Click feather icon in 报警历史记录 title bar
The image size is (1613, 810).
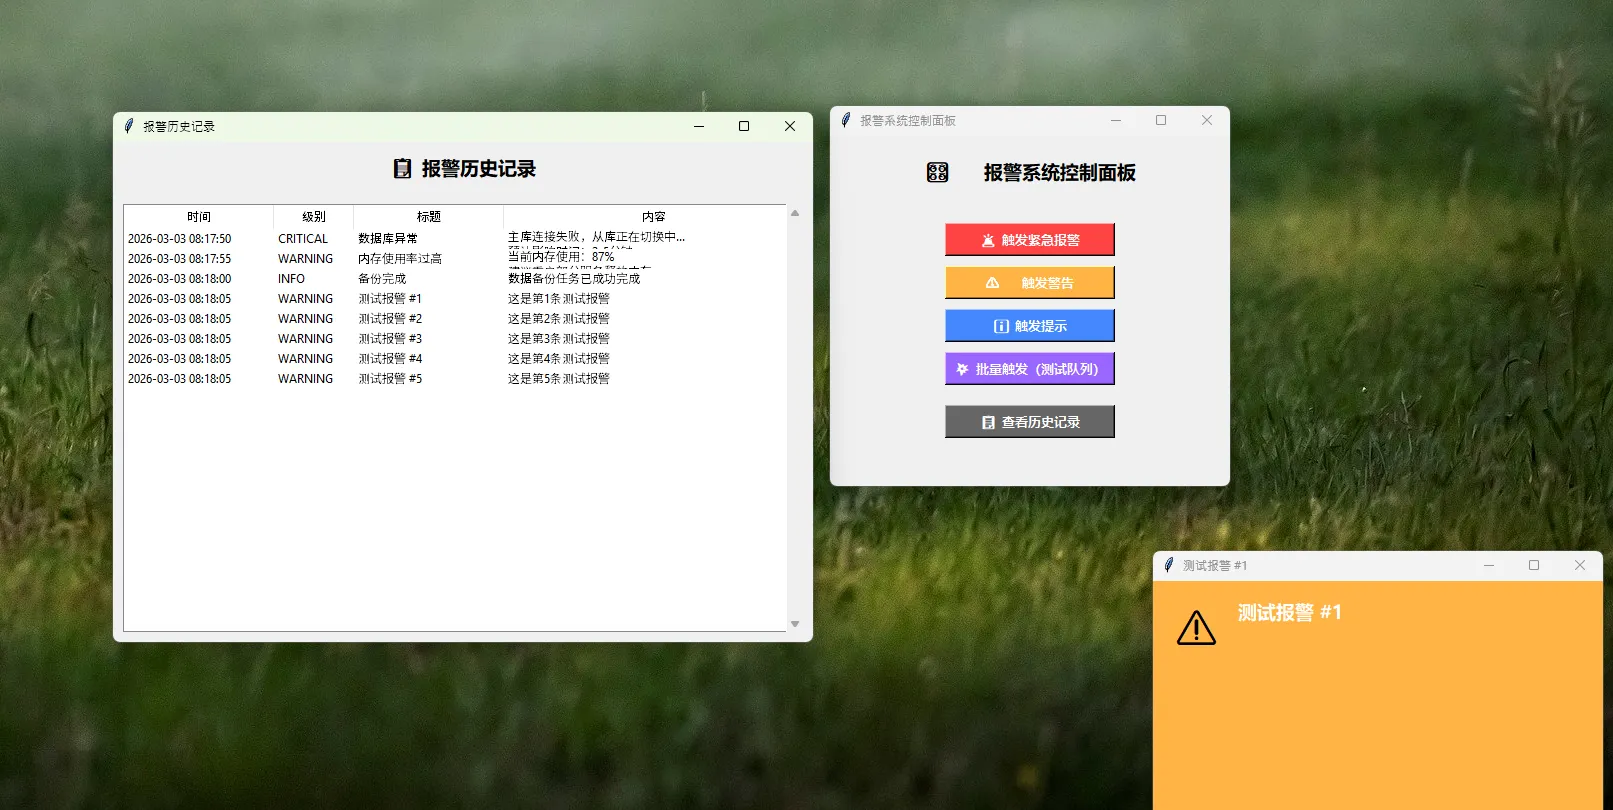129,126
